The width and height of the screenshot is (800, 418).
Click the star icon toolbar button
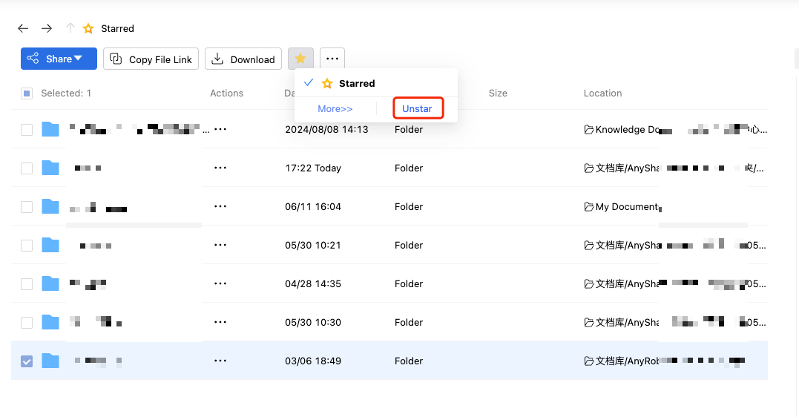[300, 59]
